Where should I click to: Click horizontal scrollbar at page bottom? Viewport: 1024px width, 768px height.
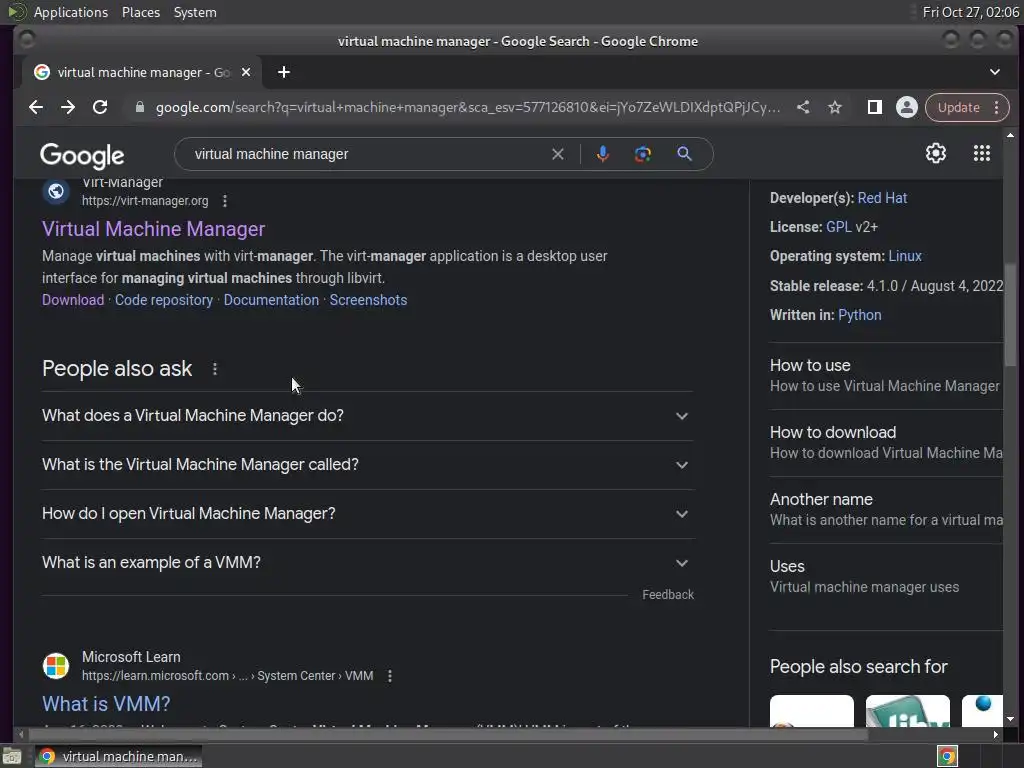pyautogui.click(x=447, y=735)
